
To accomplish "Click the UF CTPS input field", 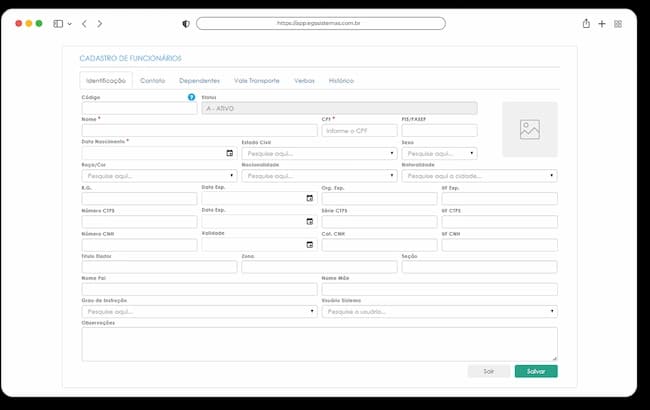I will [x=500, y=221].
